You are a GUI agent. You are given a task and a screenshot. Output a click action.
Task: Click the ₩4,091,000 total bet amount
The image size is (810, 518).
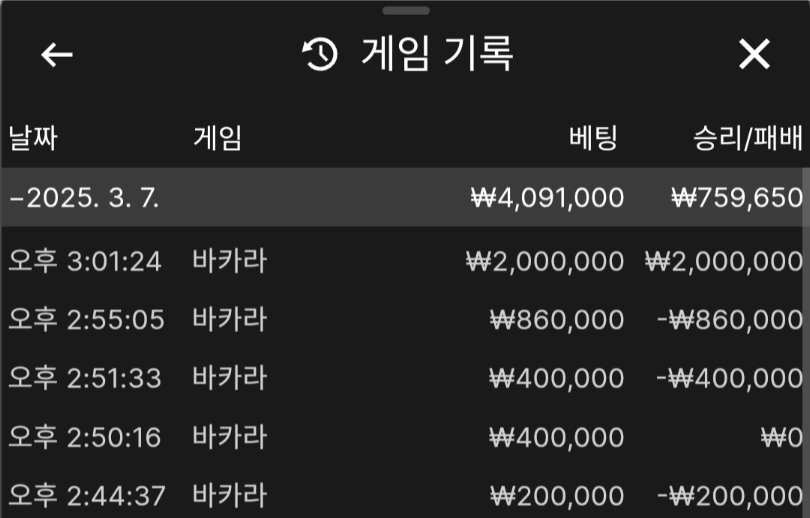[x=548, y=197]
